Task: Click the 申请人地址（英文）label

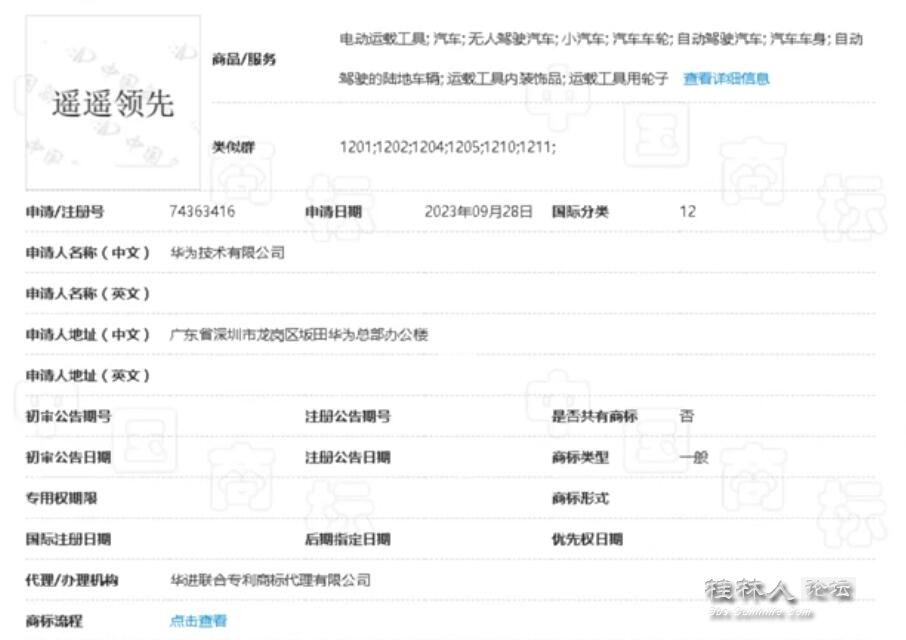Action: (x=88, y=375)
